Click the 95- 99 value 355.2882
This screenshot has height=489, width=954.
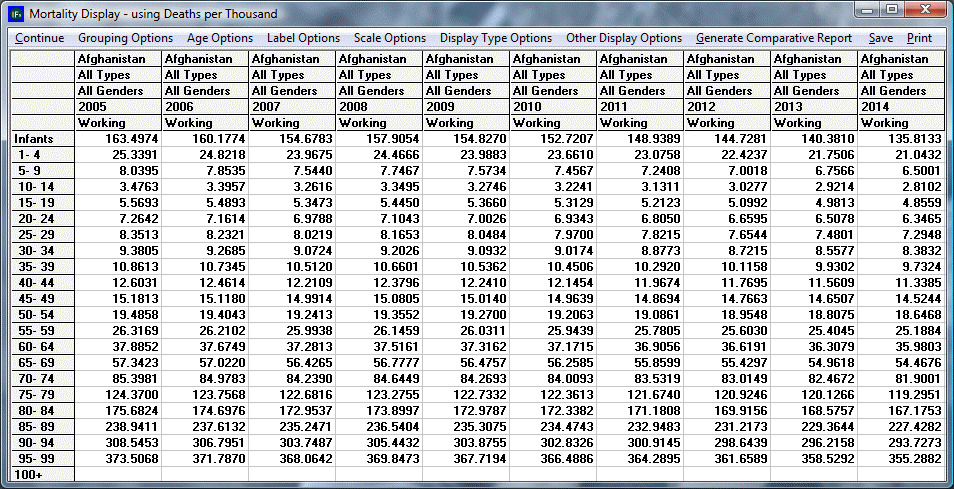point(900,459)
